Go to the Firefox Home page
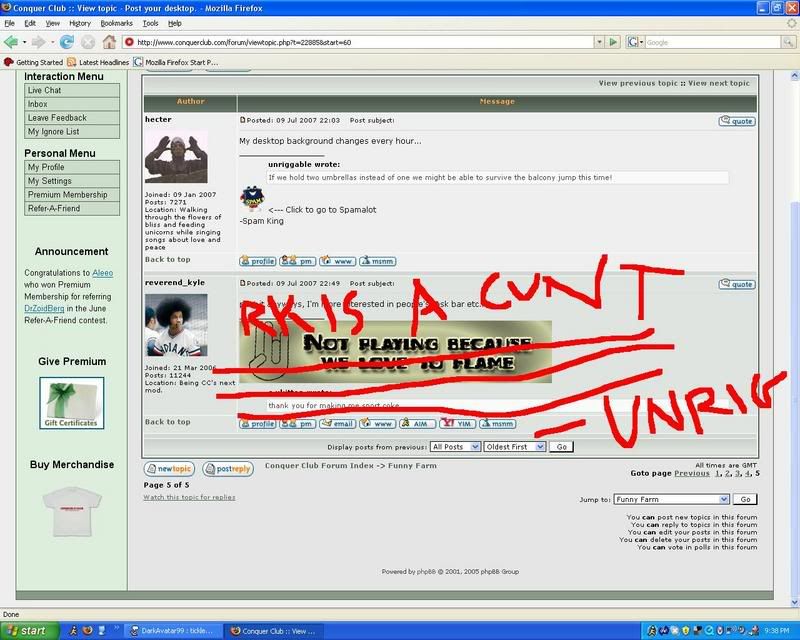Screen dimensions: 800x640 click(109, 42)
